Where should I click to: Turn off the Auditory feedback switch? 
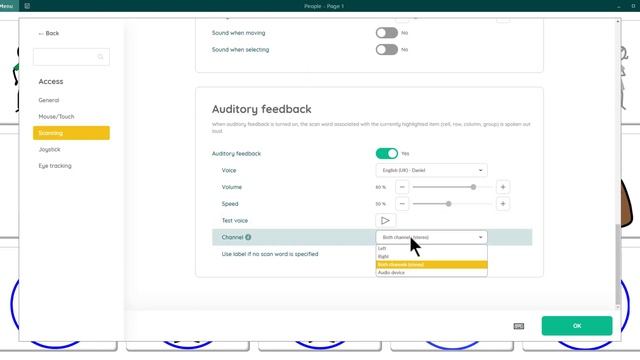tap(387, 153)
